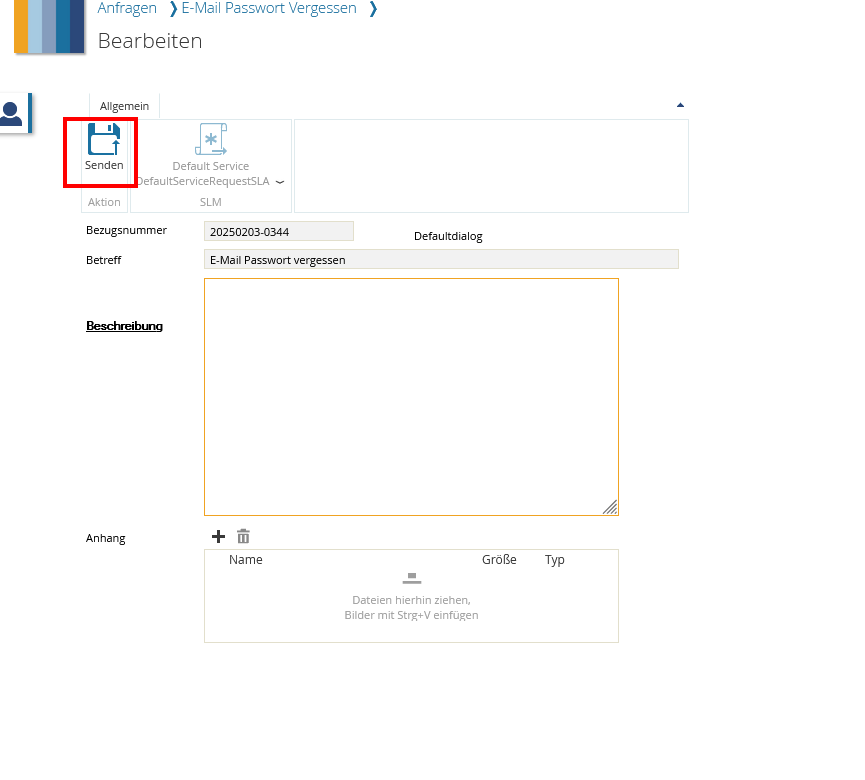The width and height of the screenshot is (865, 780).
Task: Go to the Anfragen breadcrumb
Action: [127, 9]
